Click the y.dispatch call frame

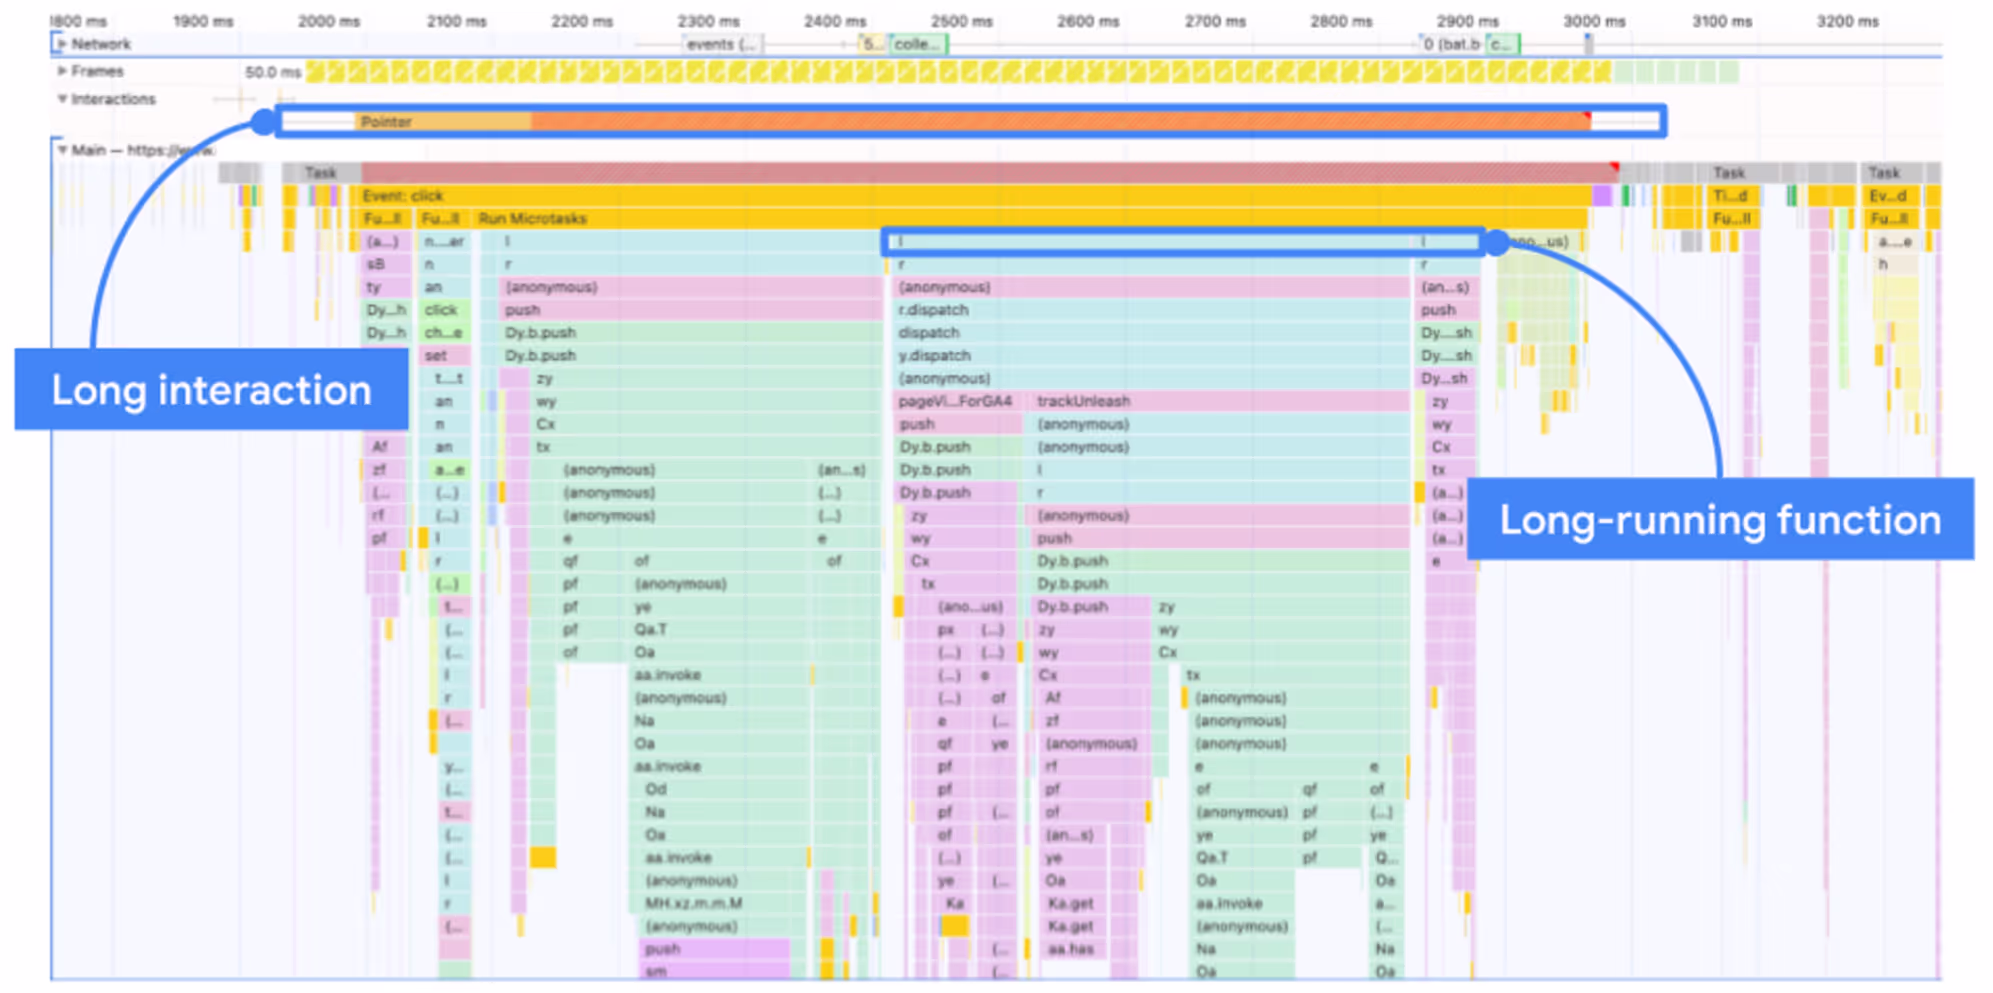click(1151, 356)
